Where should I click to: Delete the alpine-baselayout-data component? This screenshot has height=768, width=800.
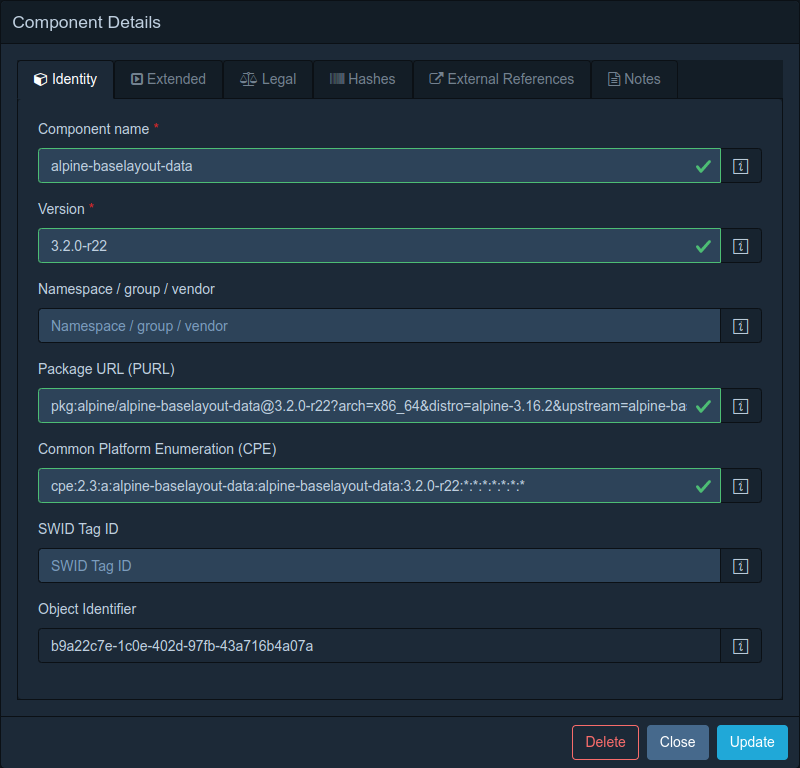point(605,742)
